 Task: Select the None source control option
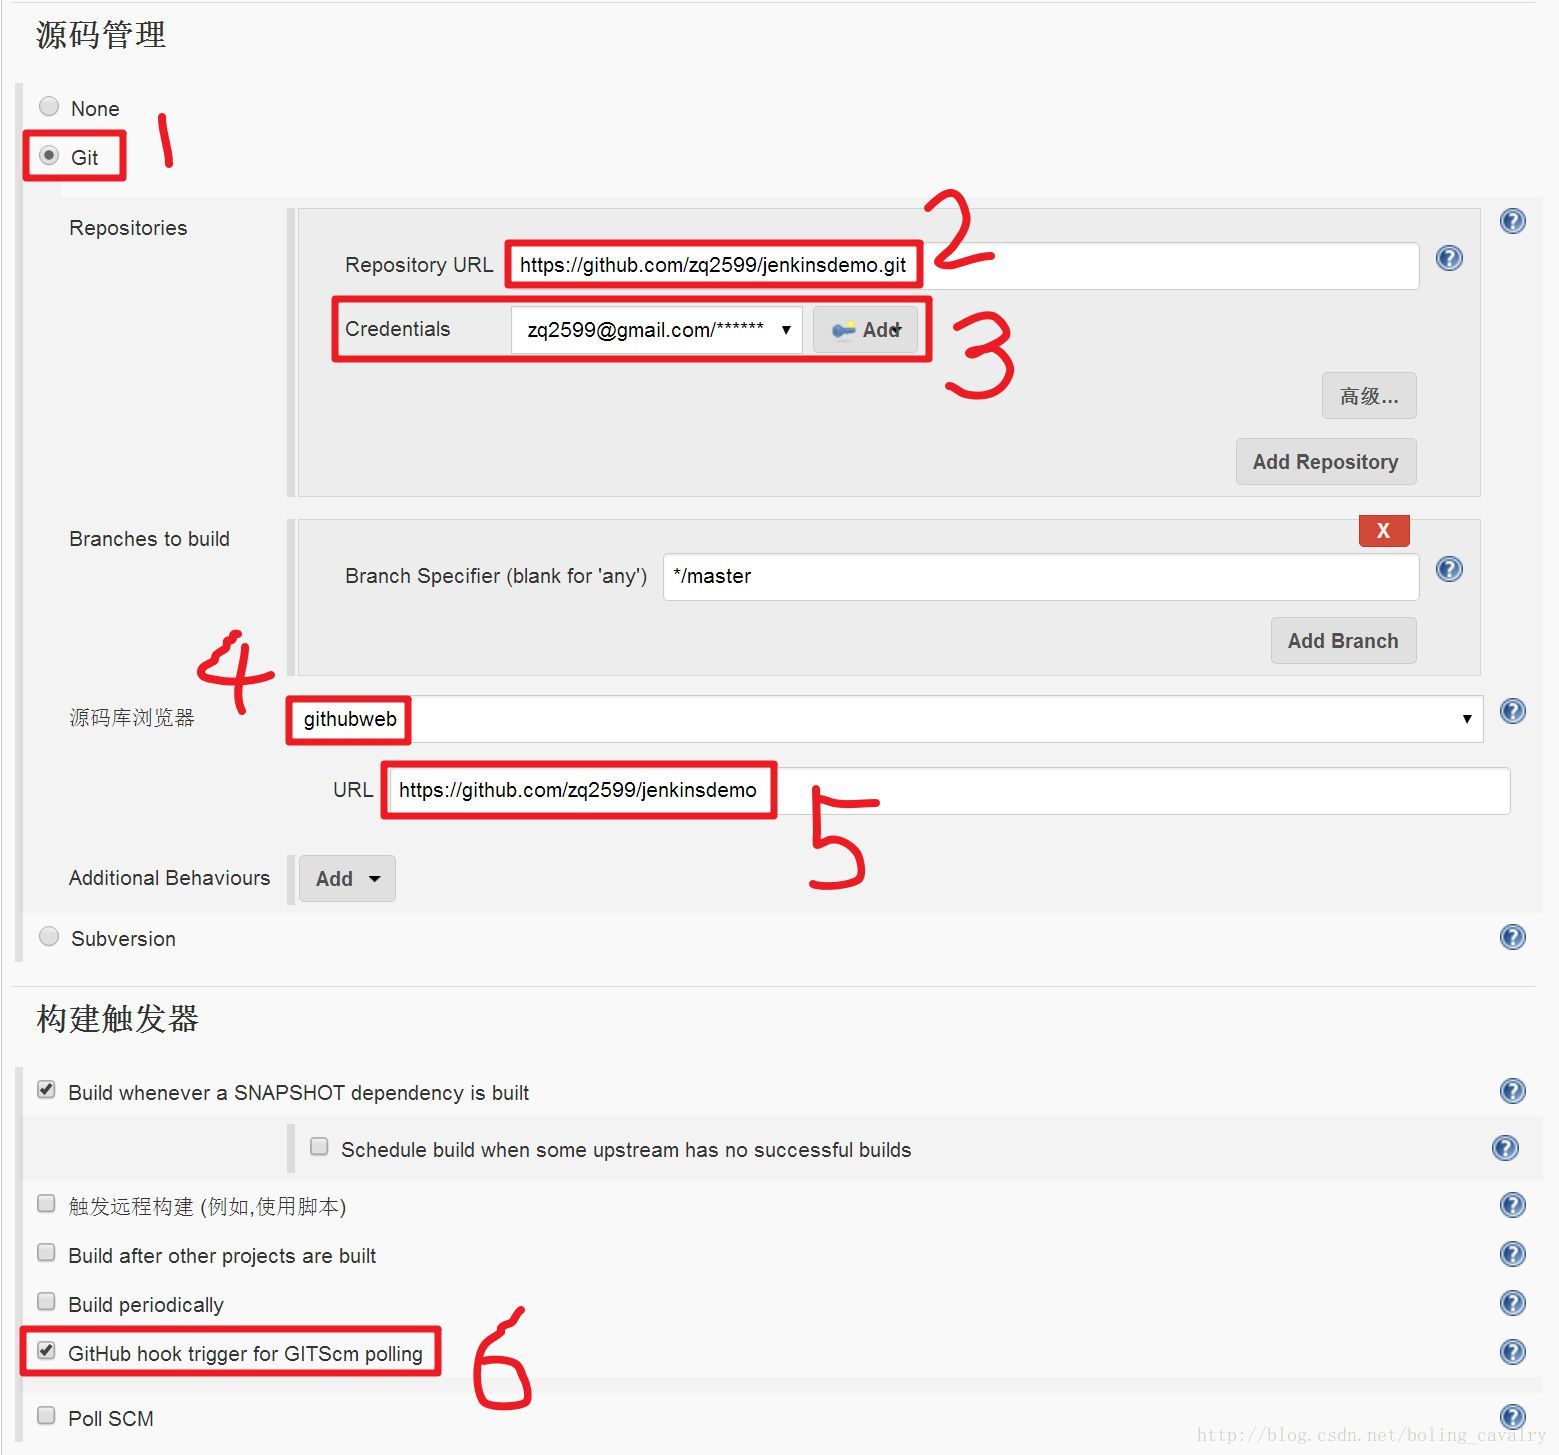[x=48, y=106]
